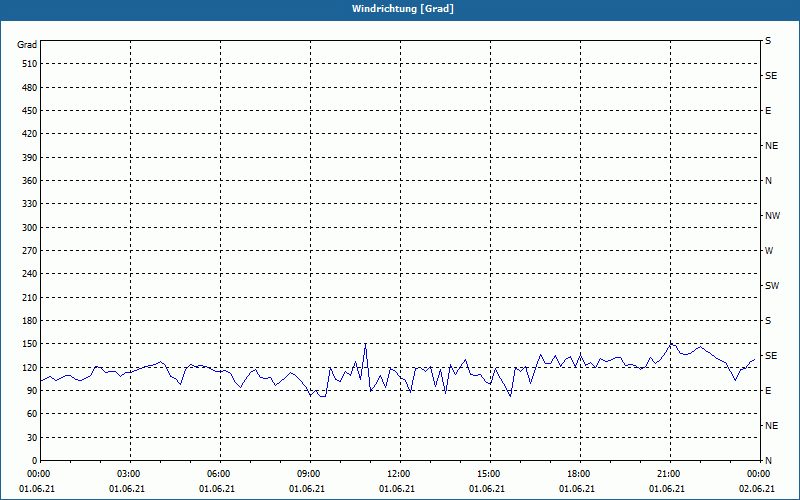Select the 02.06.21 date label
Screen dimensions: 800x500
click(x=756, y=489)
